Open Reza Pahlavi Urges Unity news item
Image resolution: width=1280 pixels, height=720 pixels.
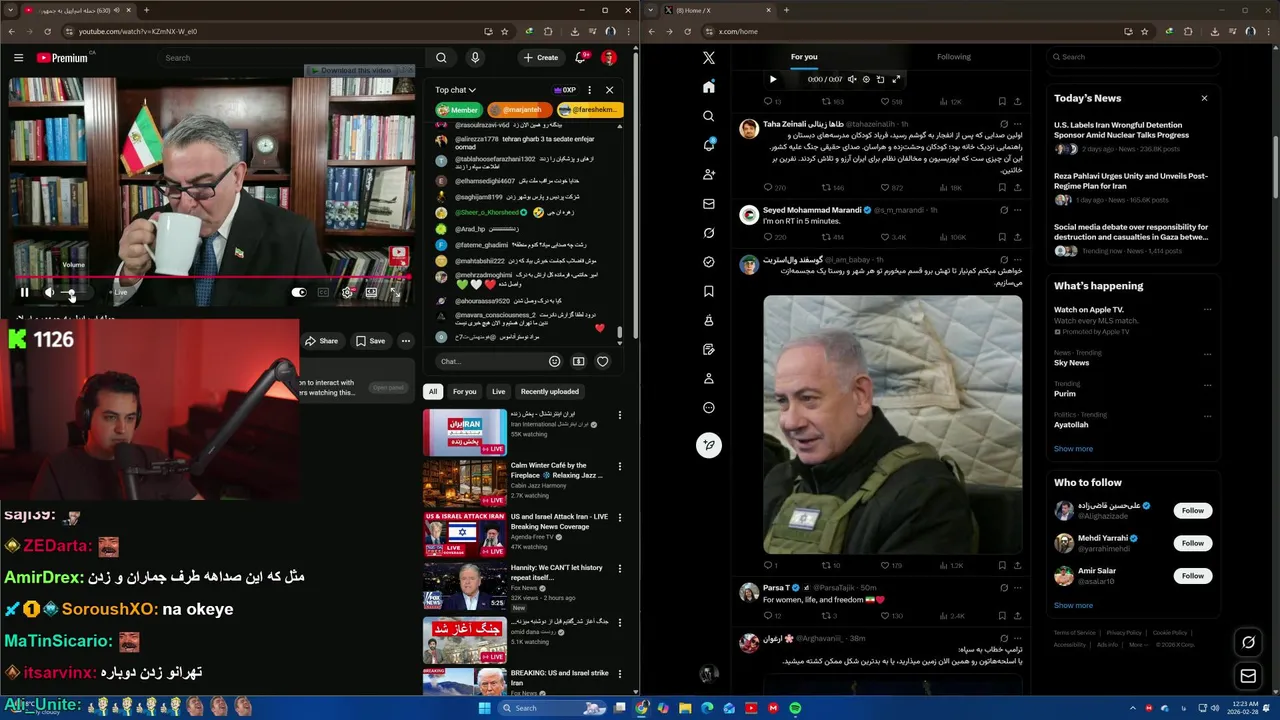pos(1132,188)
